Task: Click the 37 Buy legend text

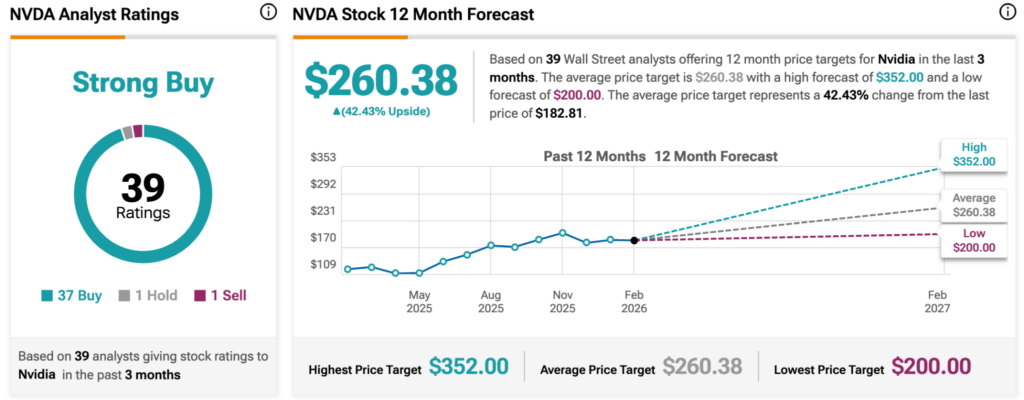Action: 79,295
